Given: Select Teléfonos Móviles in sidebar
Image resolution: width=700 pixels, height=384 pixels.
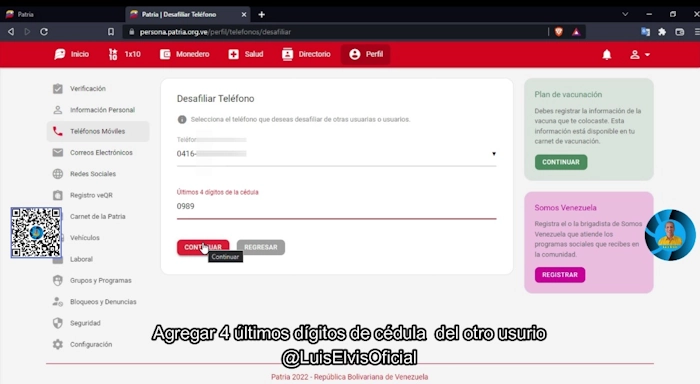Looking at the screenshot, I should tap(98, 131).
